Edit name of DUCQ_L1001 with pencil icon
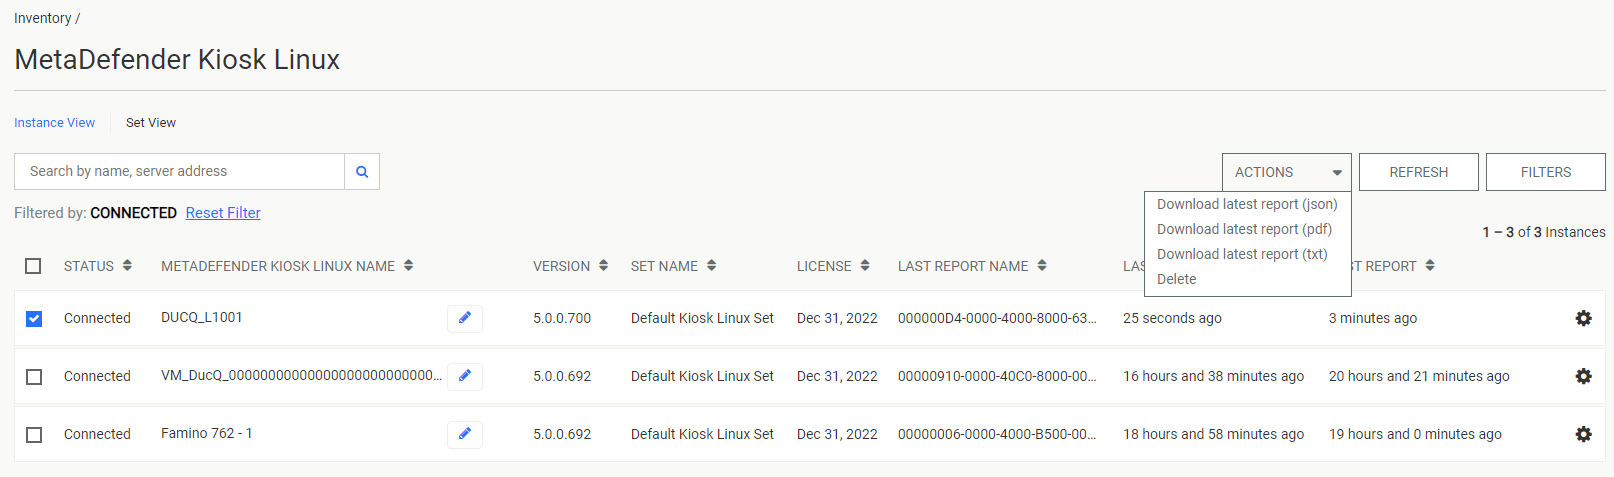This screenshot has width=1614, height=477. tap(465, 318)
